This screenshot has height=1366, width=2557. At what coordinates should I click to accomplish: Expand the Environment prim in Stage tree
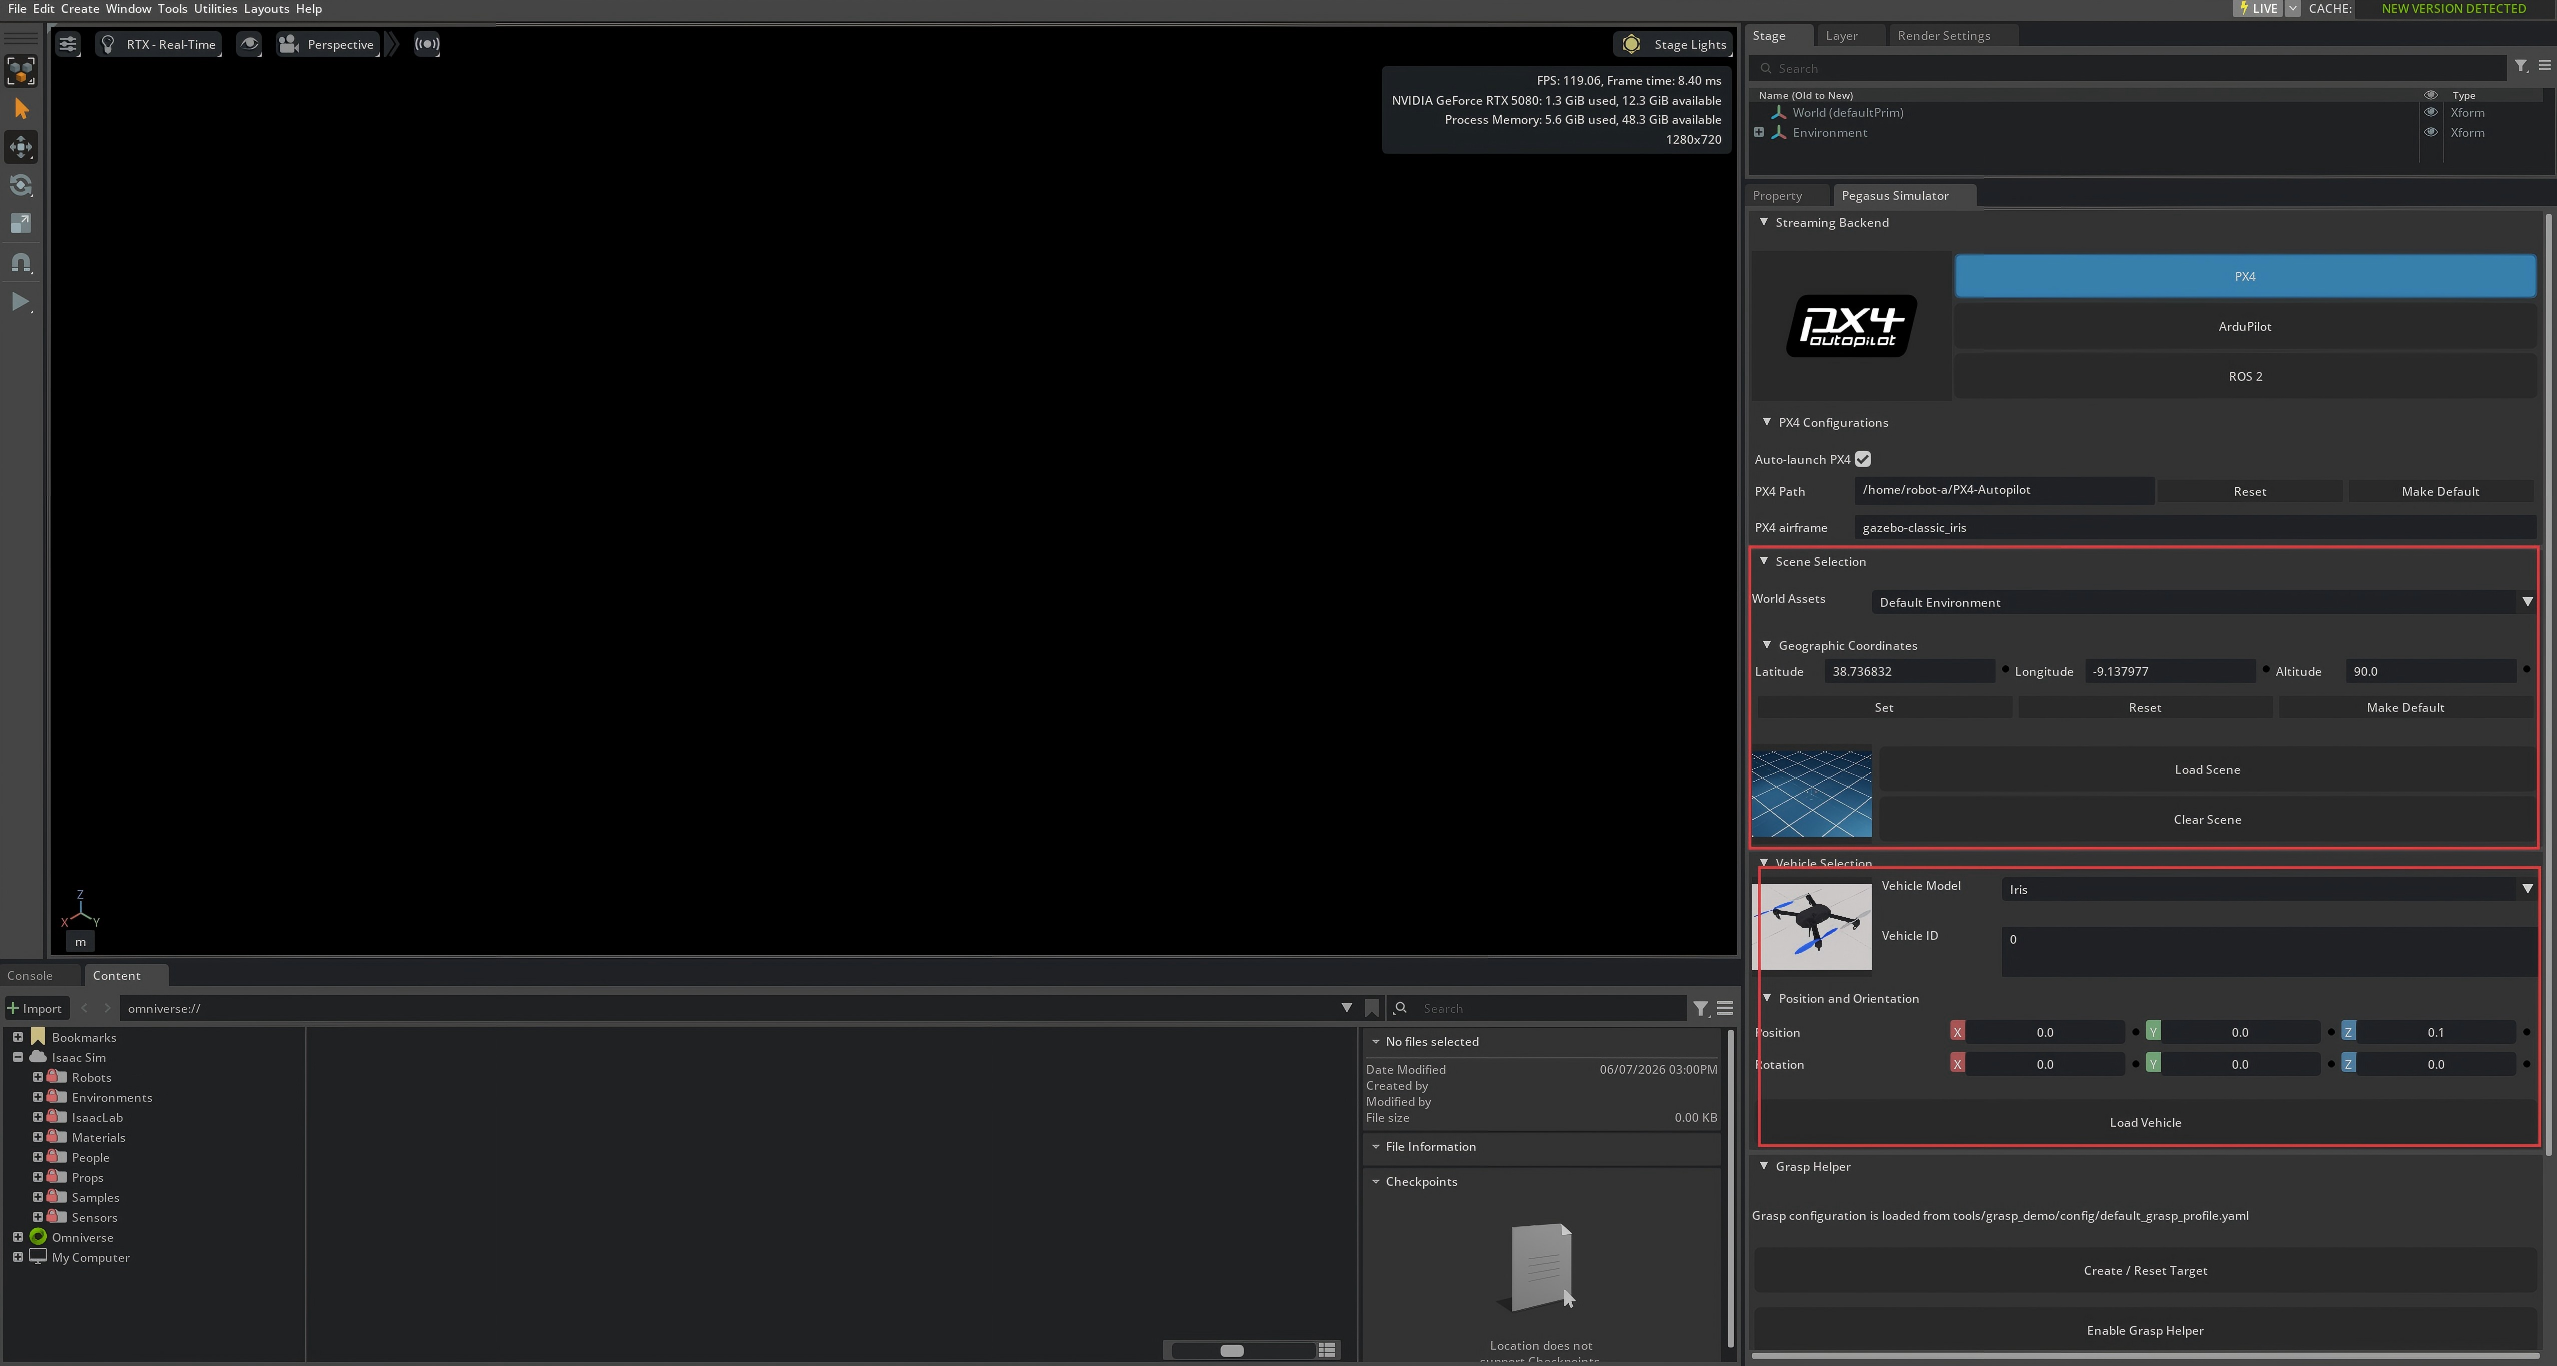[x=1759, y=132]
